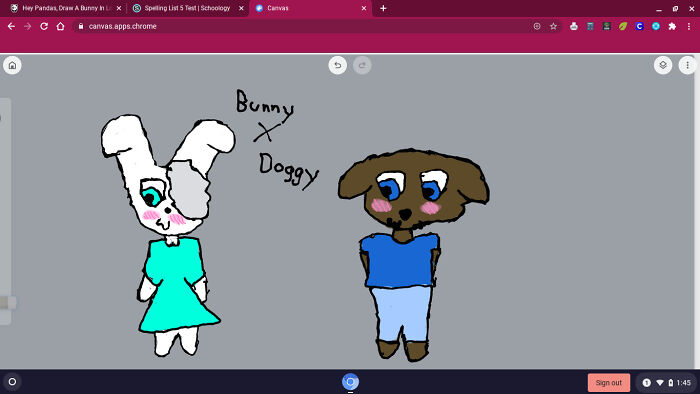Open the dark green square extension

[607, 26]
